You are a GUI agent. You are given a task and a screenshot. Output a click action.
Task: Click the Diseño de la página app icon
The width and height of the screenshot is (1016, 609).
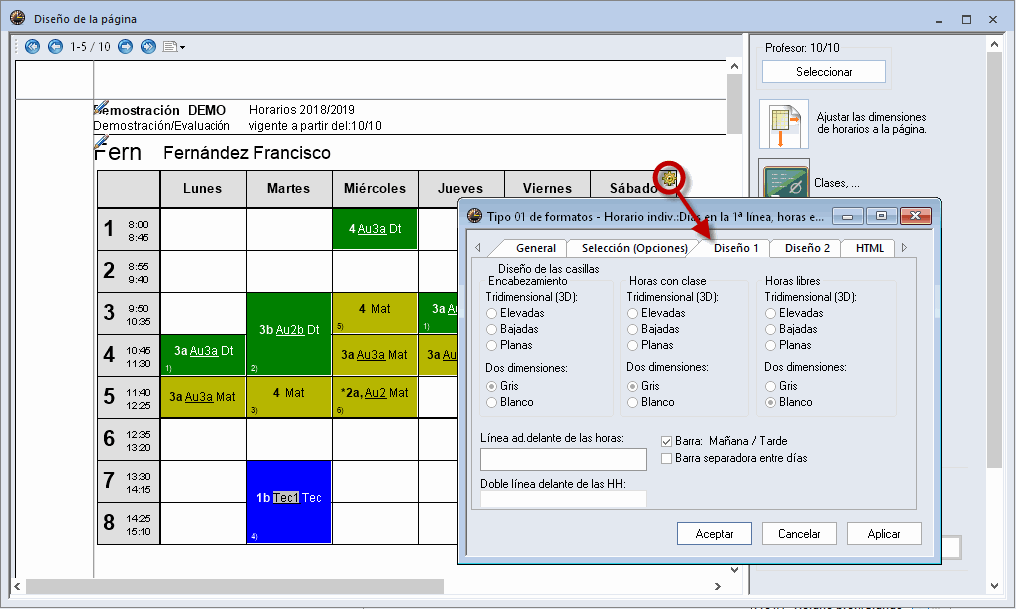(17, 19)
